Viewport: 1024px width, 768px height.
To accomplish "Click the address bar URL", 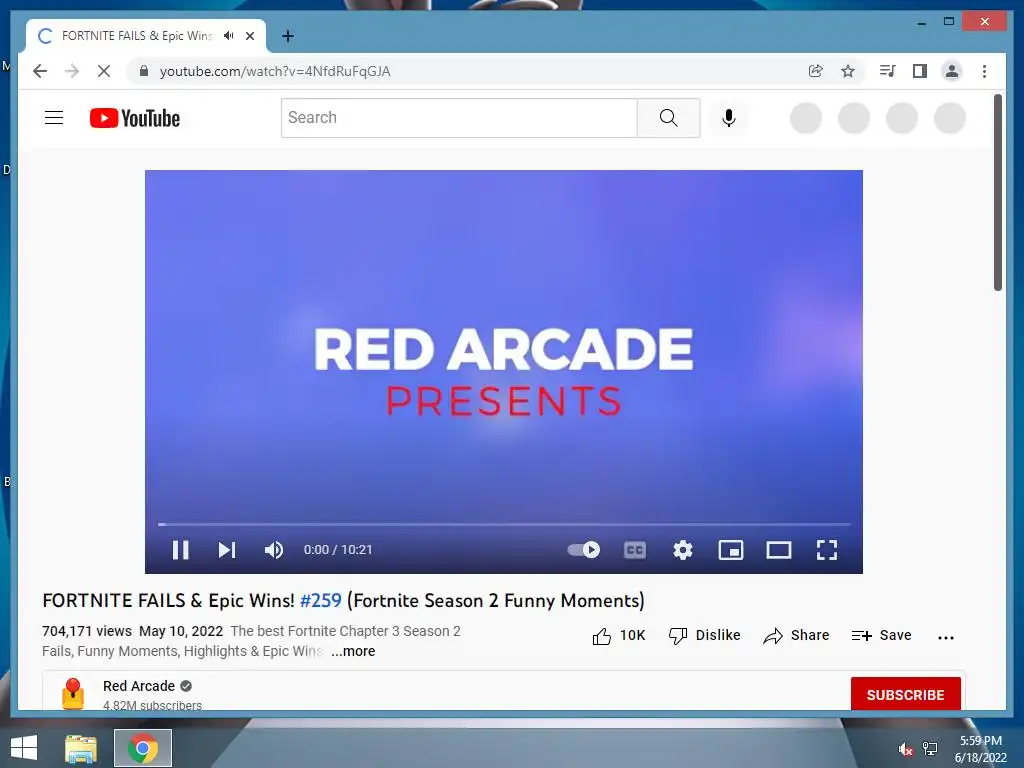I will (275, 71).
